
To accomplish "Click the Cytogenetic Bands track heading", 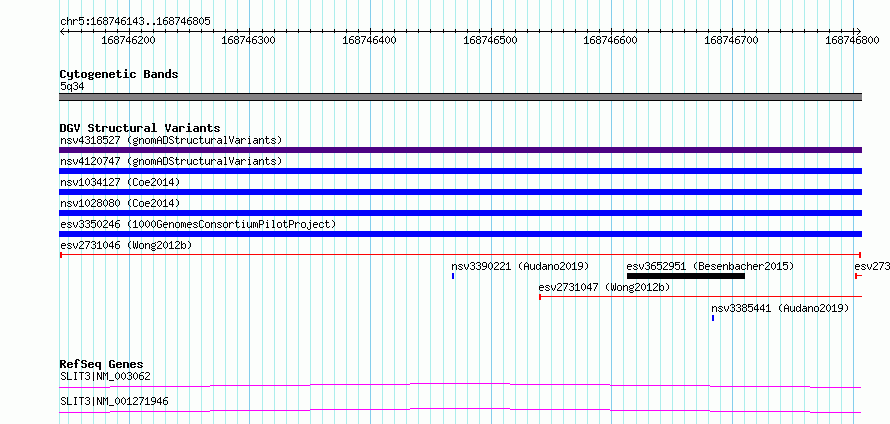I will [x=119, y=74].
